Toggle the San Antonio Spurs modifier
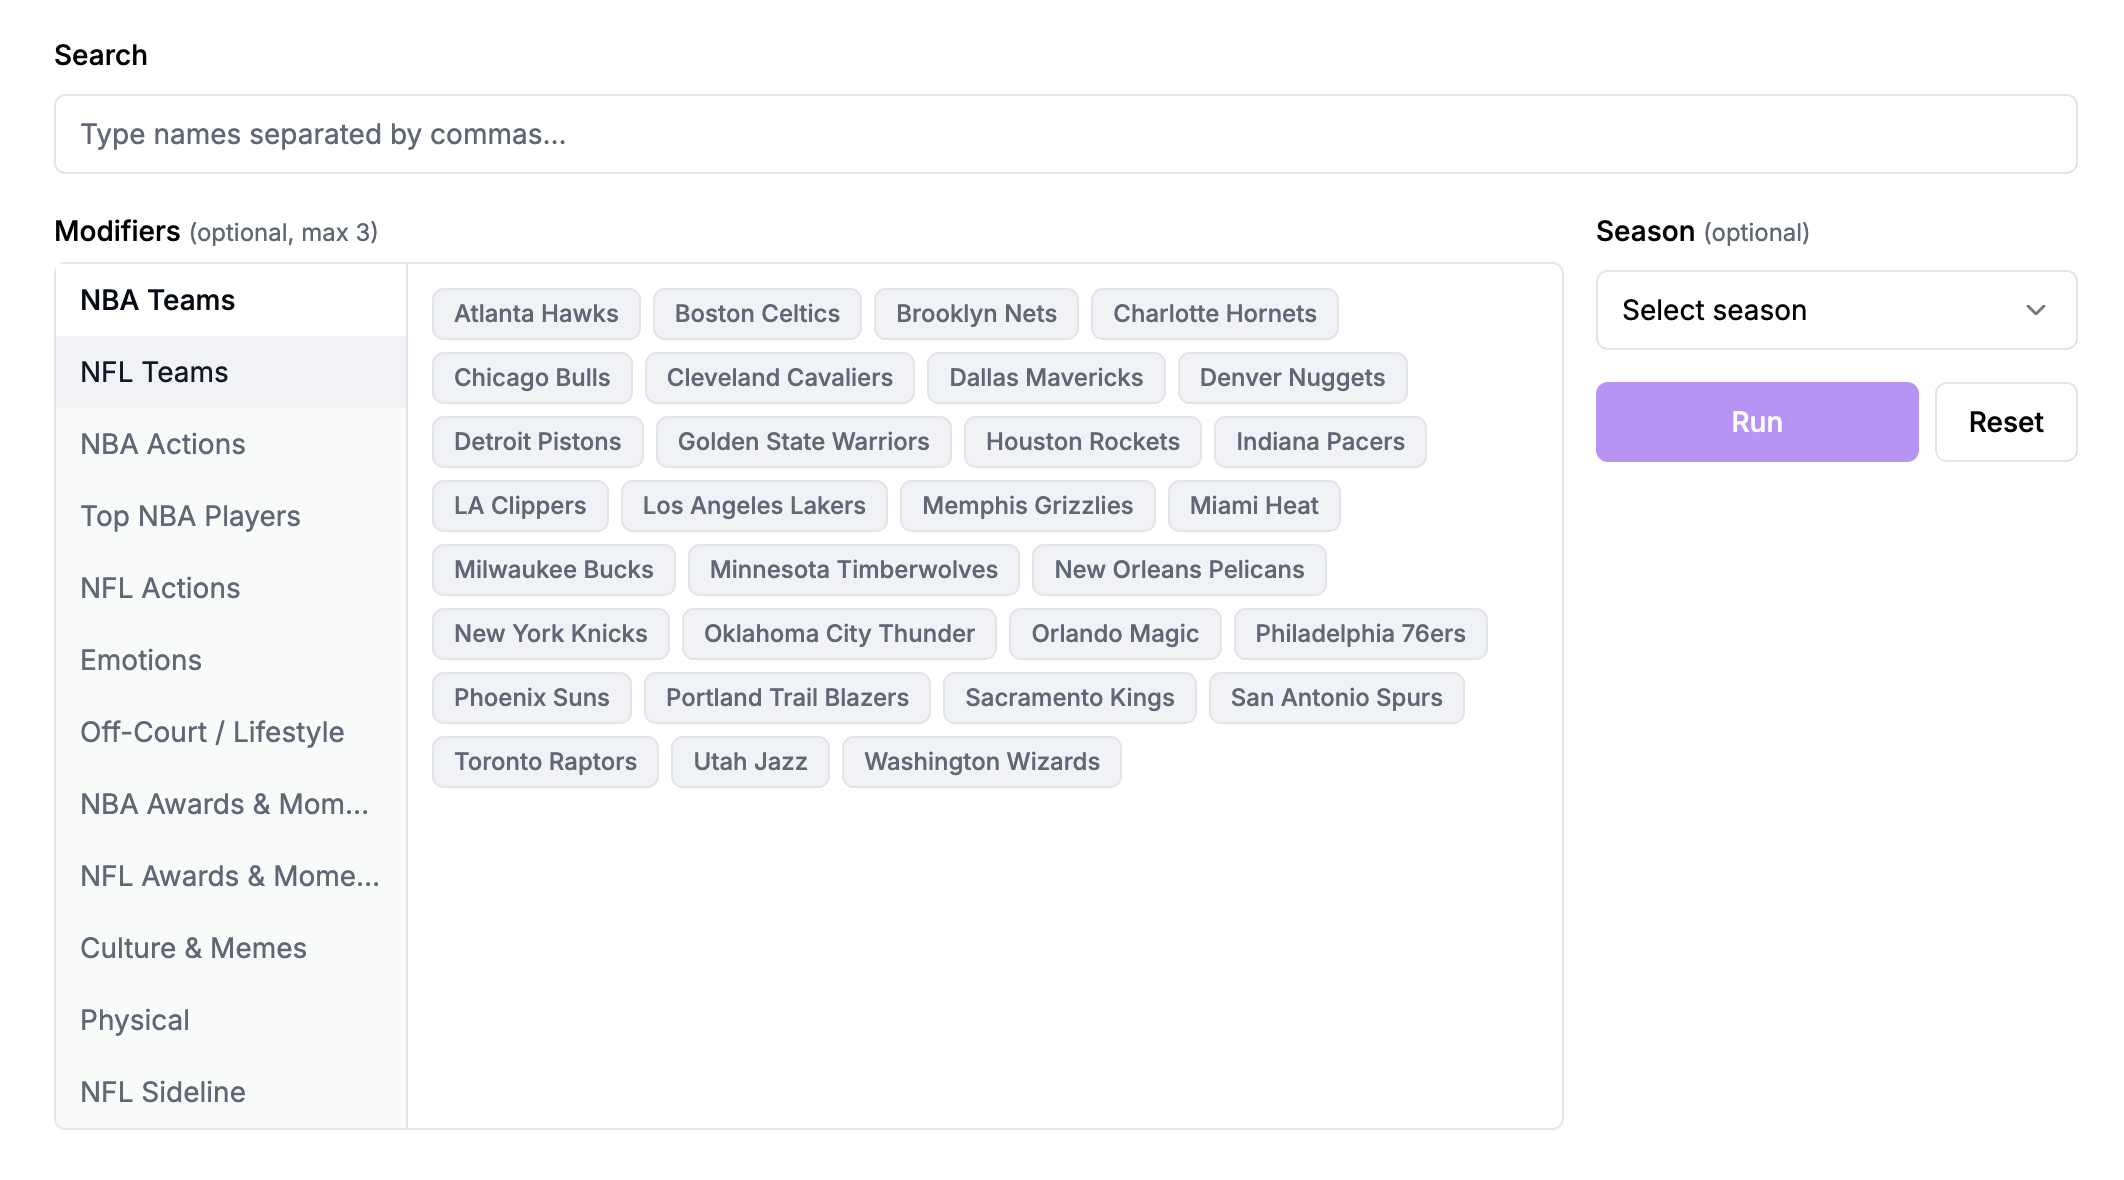2124x1180 pixels. pos(1336,698)
